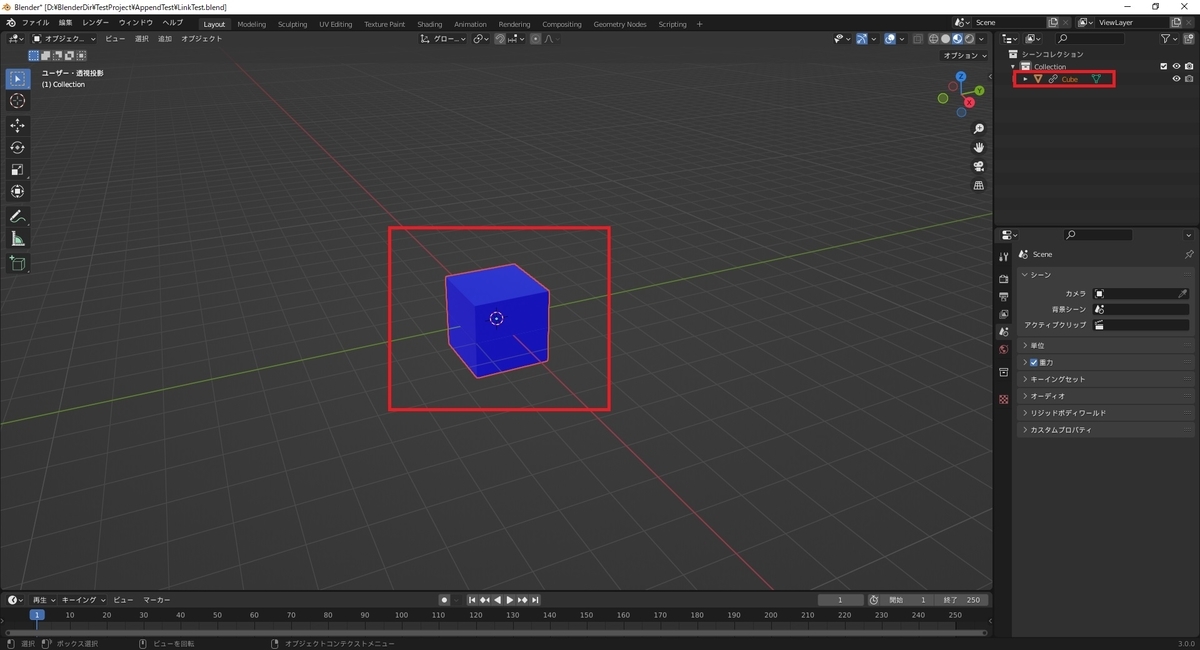Open the オブジェクト mode dropdown

pyautogui.click(x=64, y=39)
